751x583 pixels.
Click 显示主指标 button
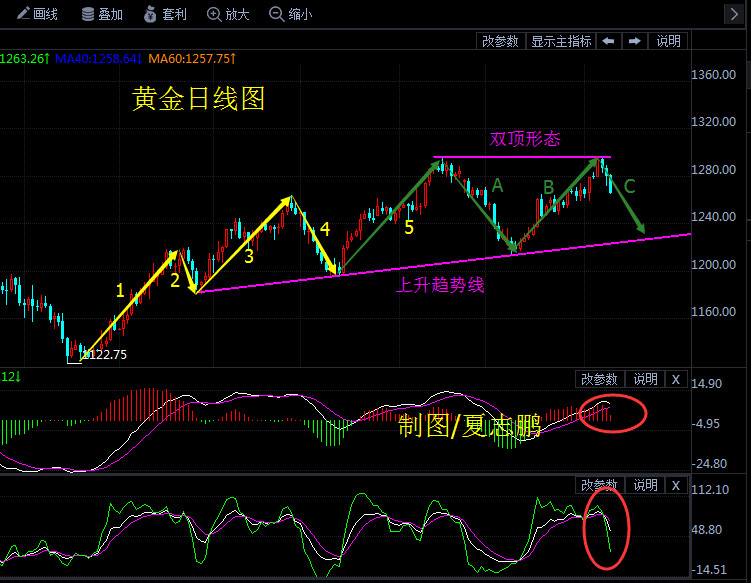(561, 41)
